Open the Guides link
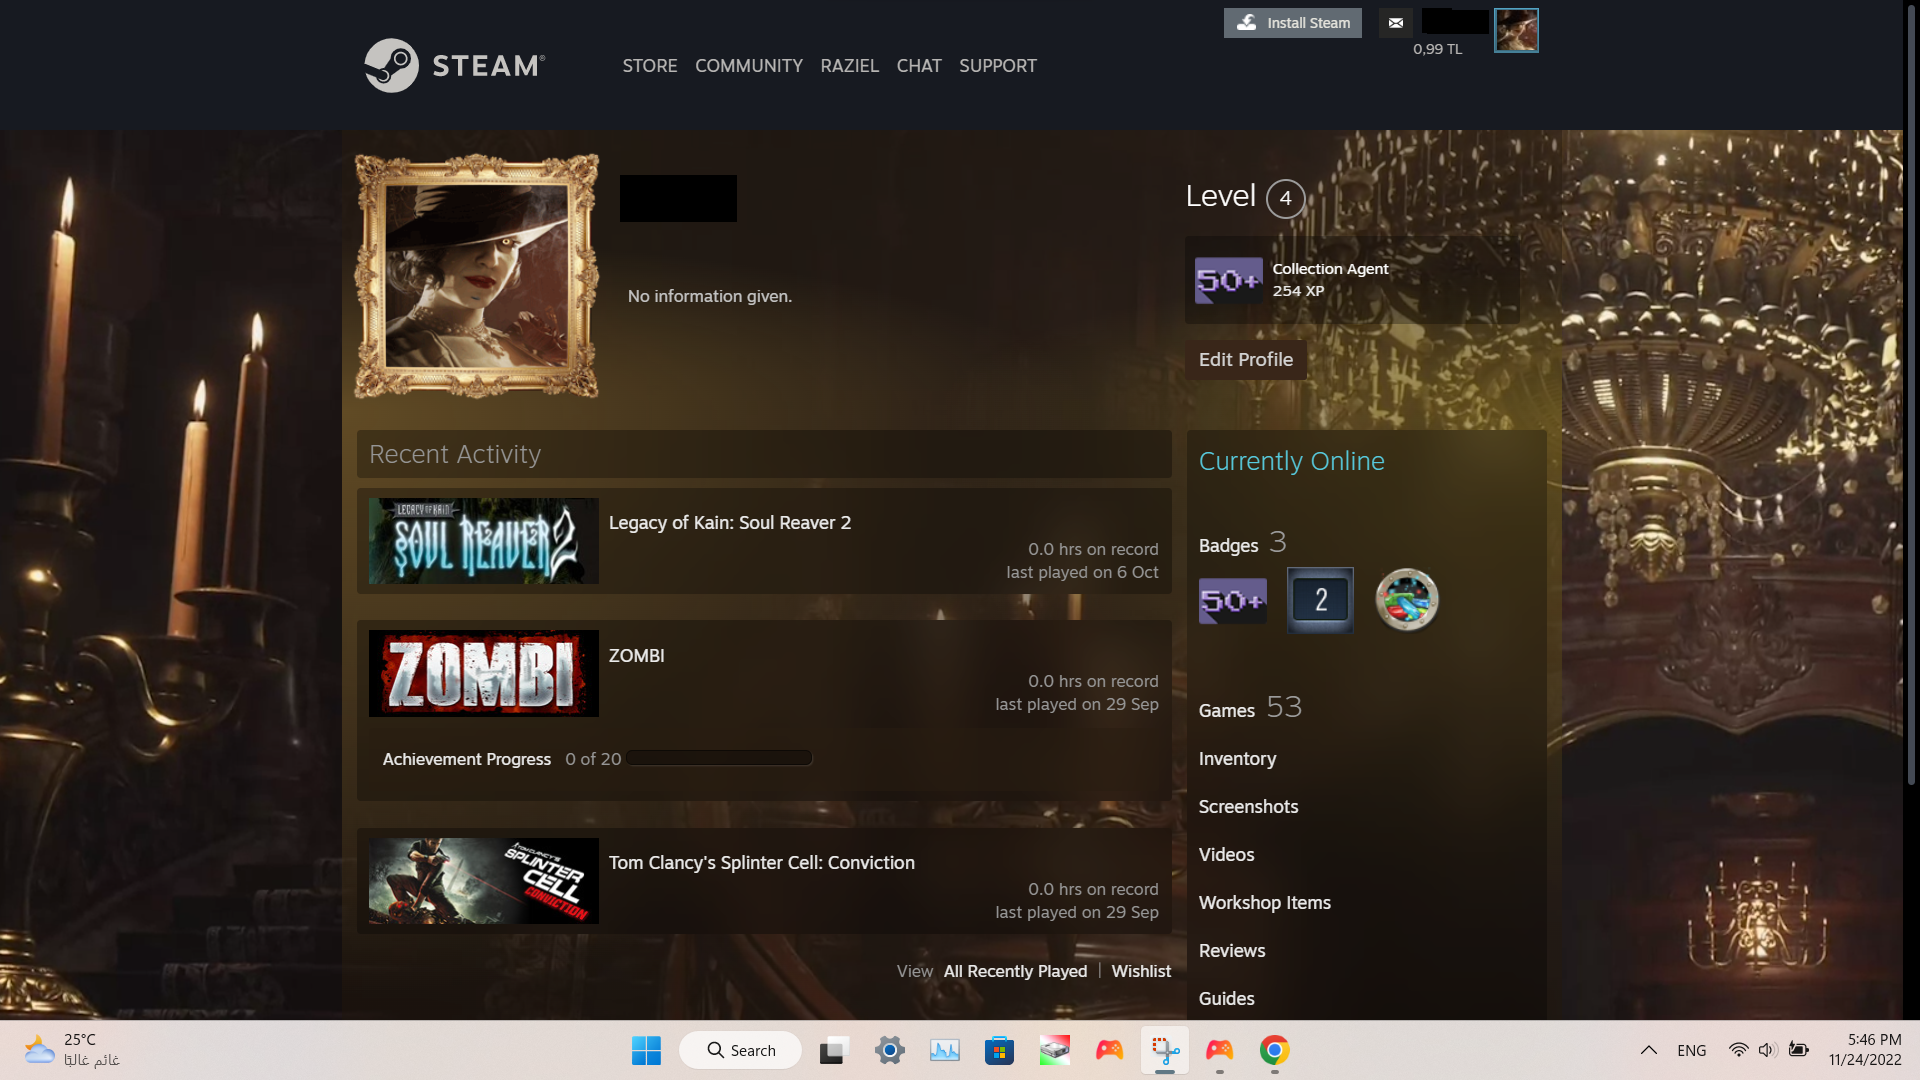 click(x=1227, y=999)
